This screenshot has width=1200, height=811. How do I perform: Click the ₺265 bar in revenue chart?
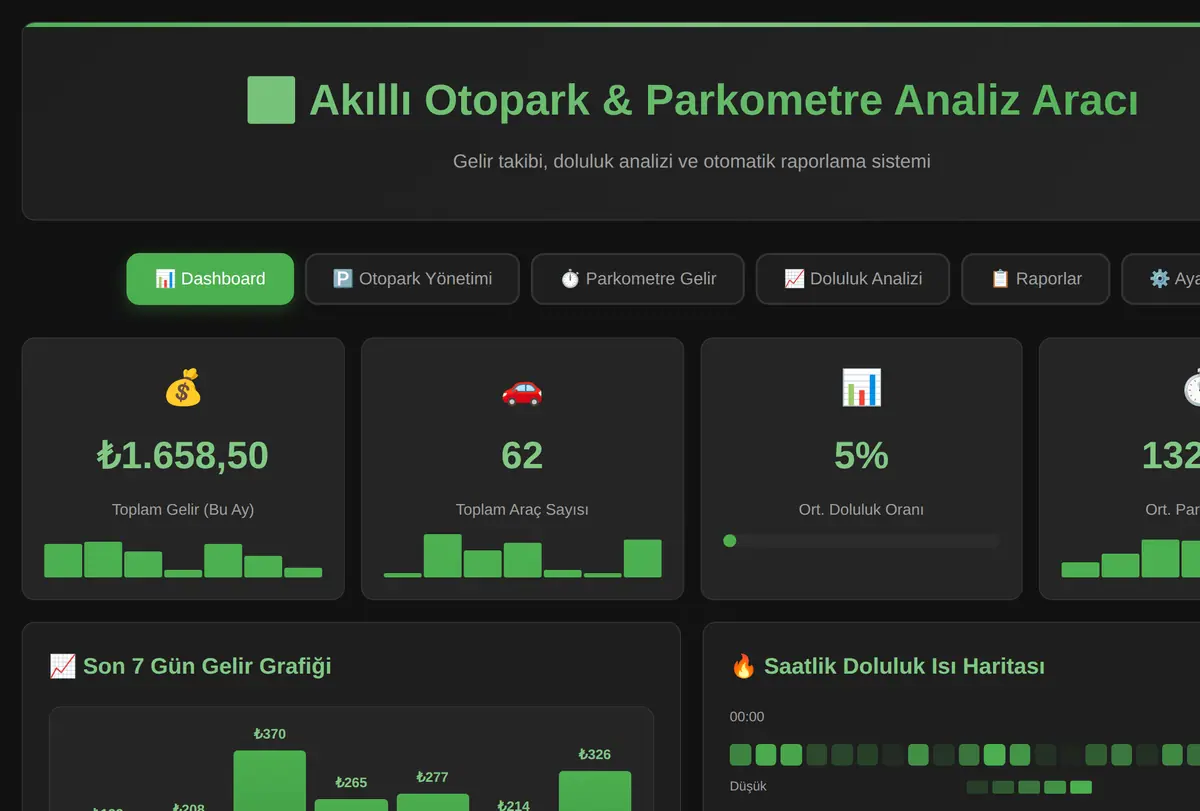(351, 804)
